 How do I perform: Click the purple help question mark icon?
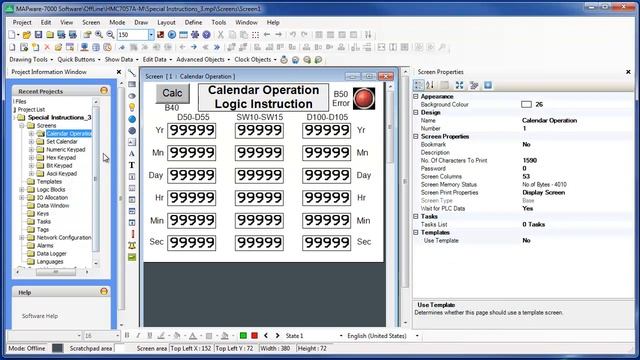click(x=207, y=35)
